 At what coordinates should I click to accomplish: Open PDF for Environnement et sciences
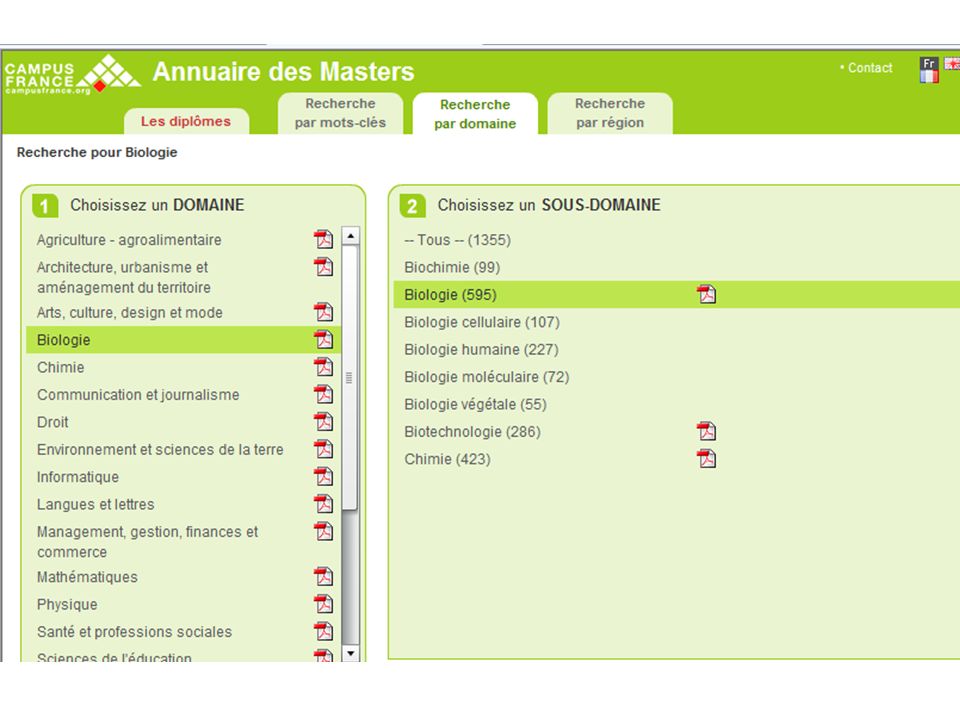pos(323,449)
